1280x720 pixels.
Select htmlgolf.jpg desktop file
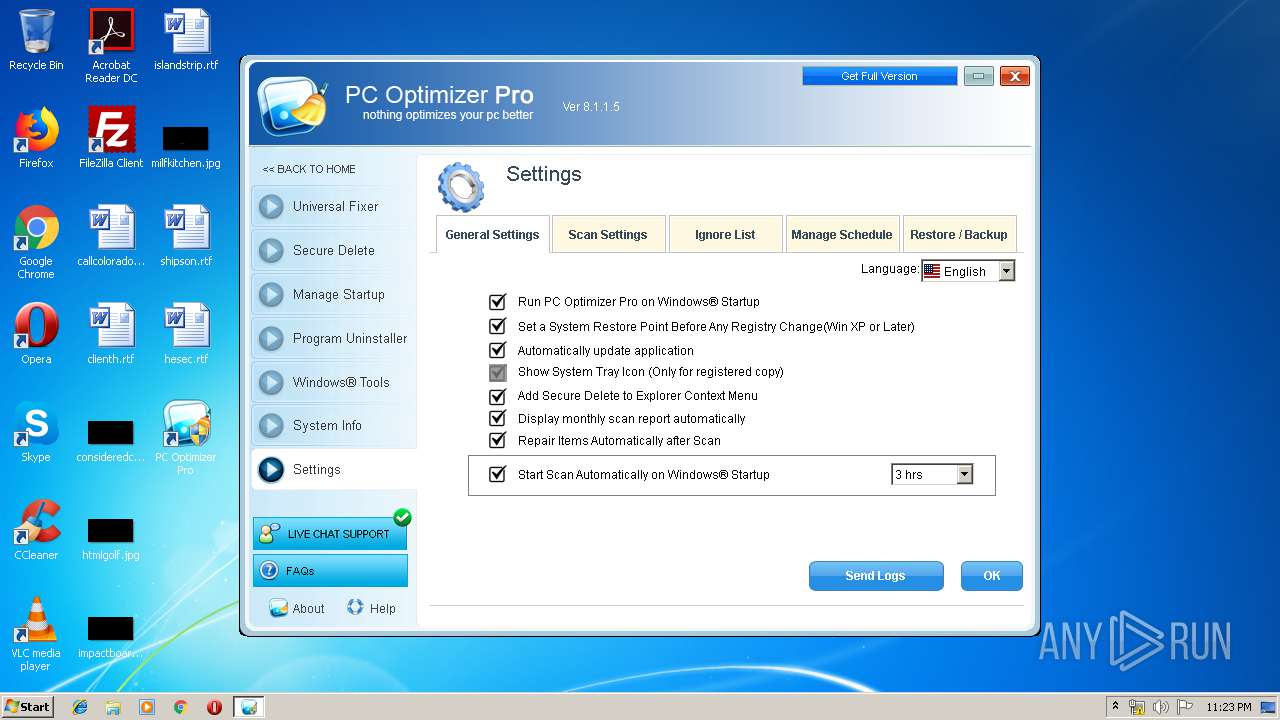coord(111,537)
